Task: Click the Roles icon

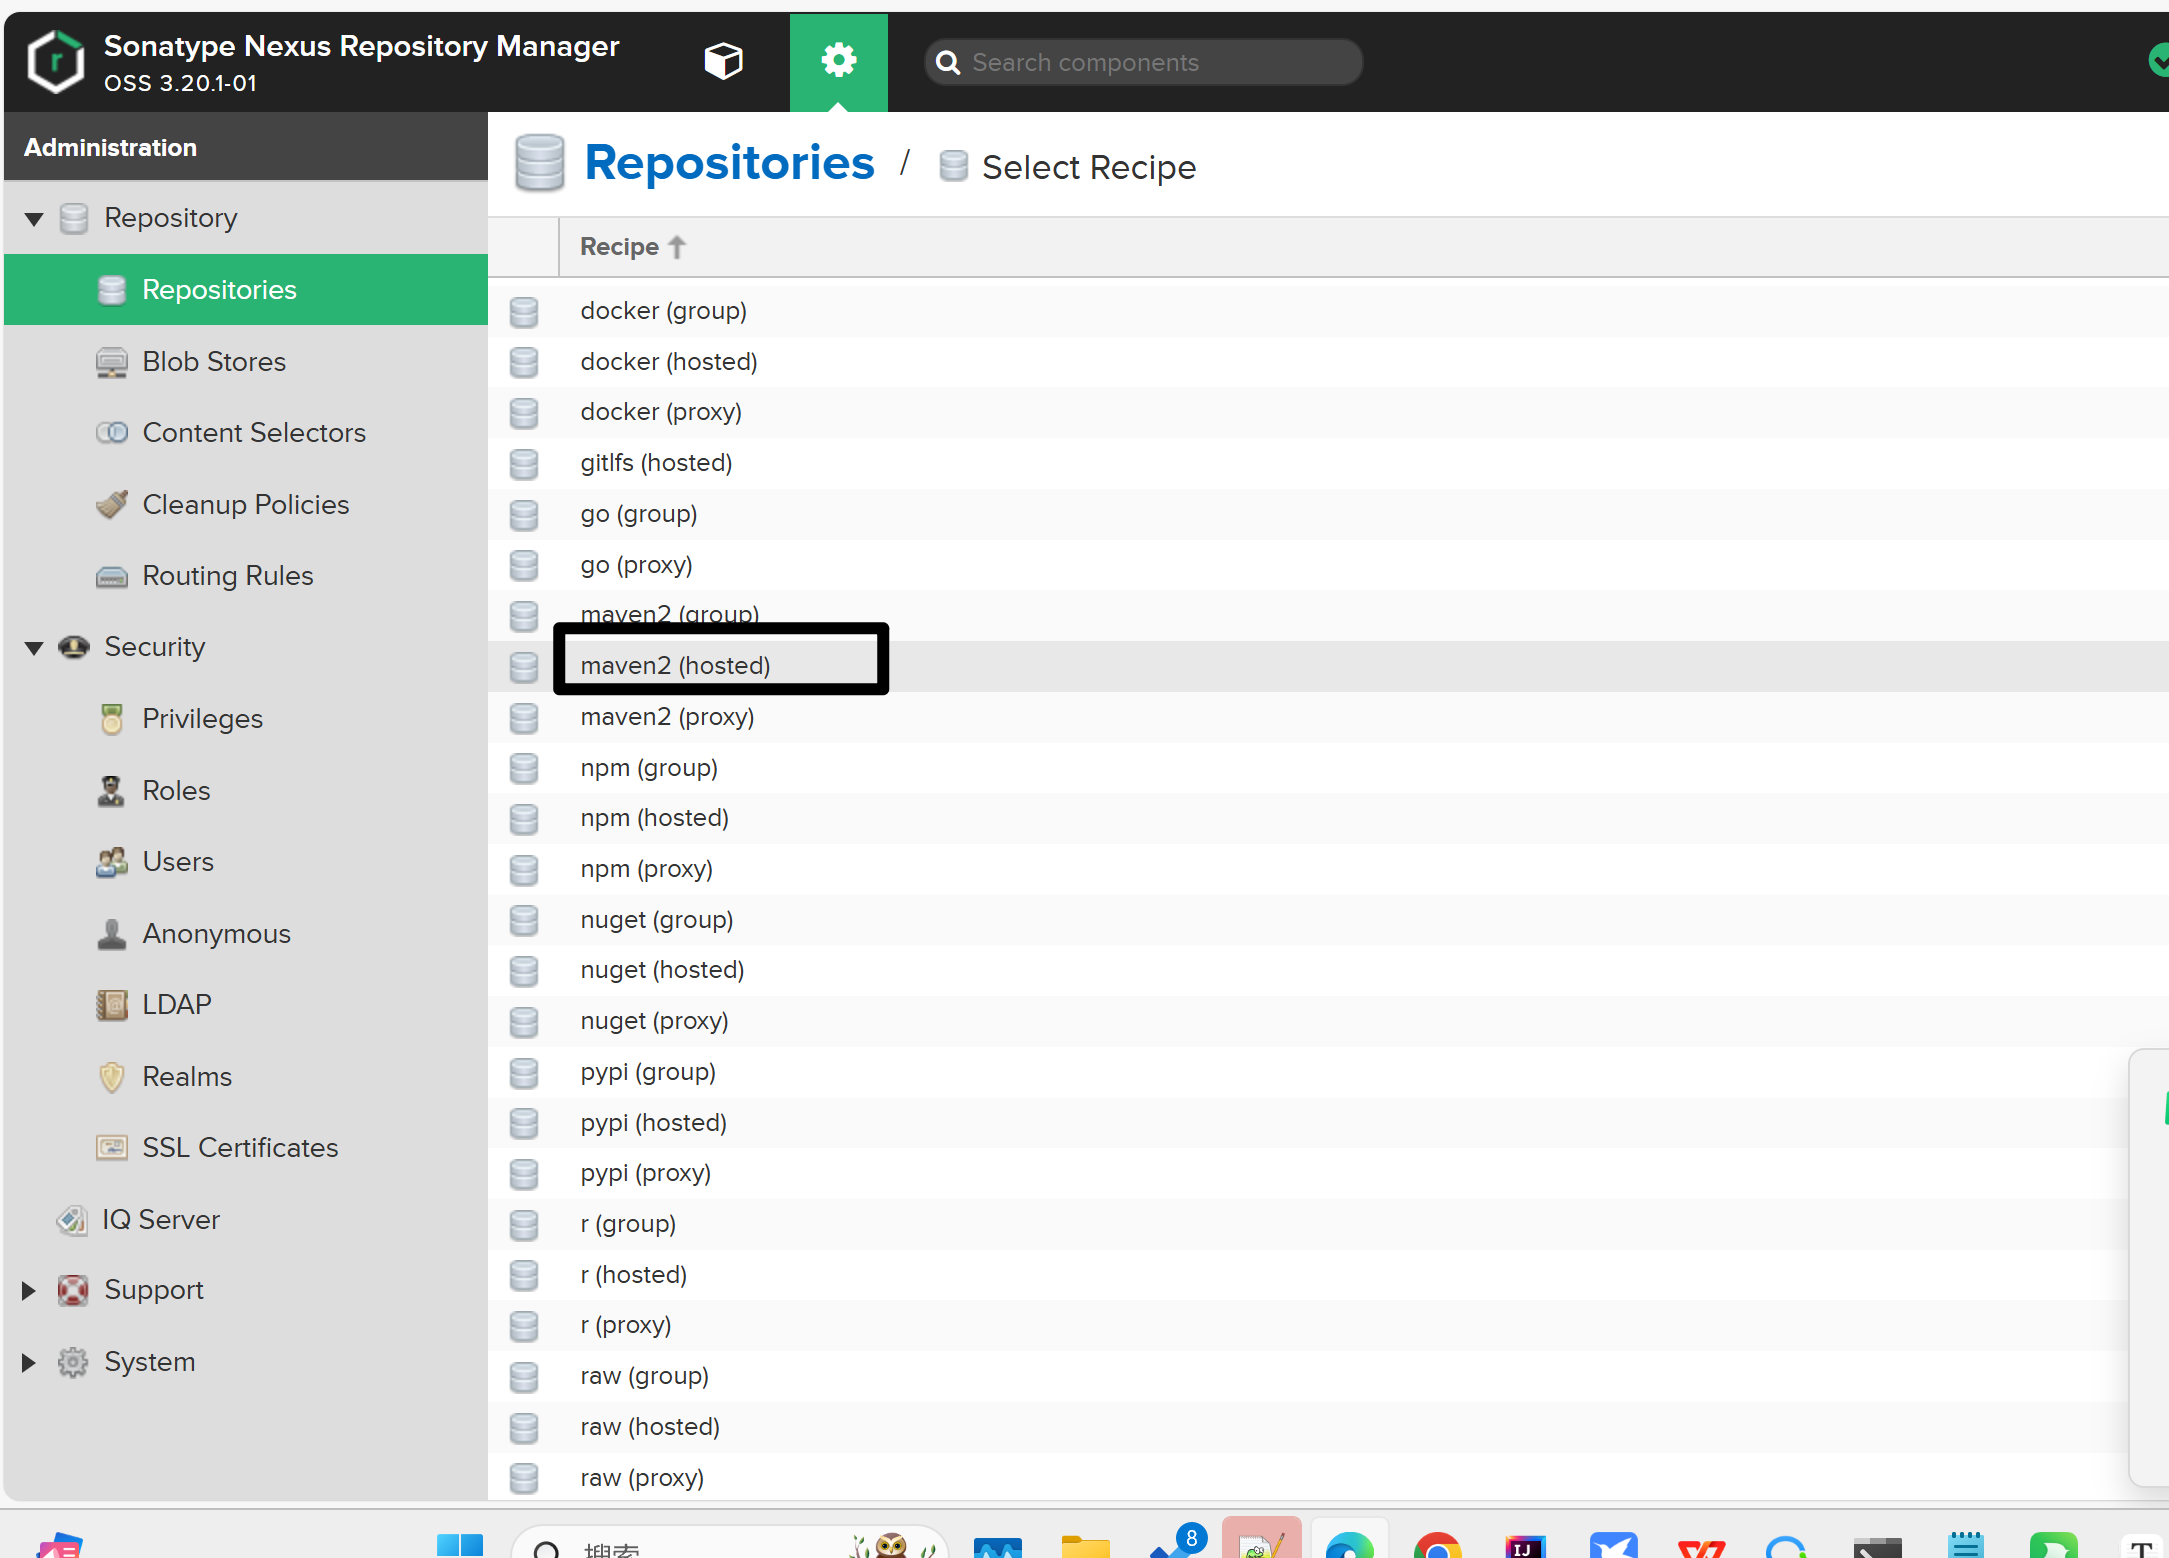Action: pyautogui.click(x=111, y=791)
